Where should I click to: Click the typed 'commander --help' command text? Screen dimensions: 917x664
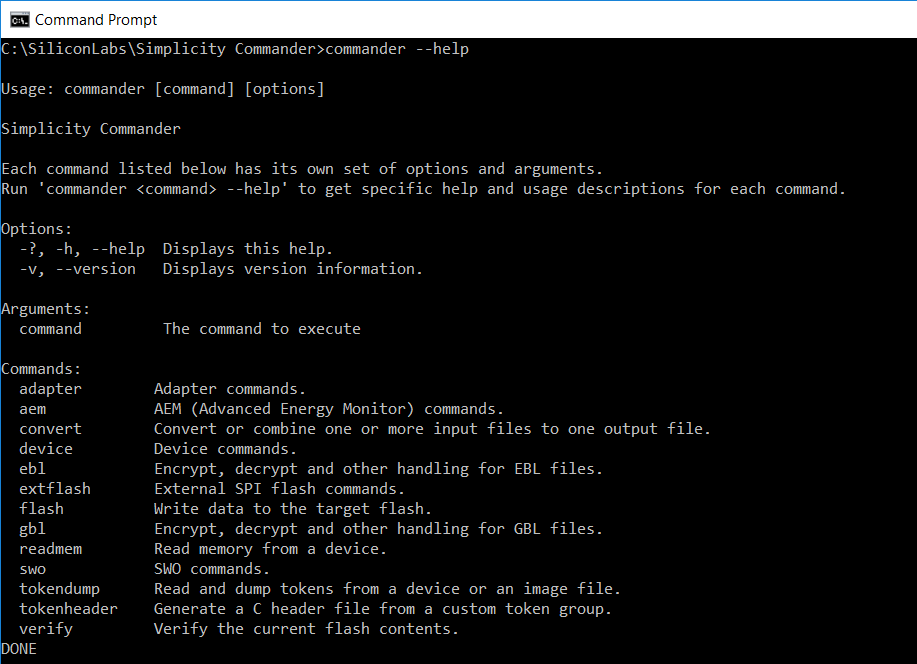coord(397,49)
